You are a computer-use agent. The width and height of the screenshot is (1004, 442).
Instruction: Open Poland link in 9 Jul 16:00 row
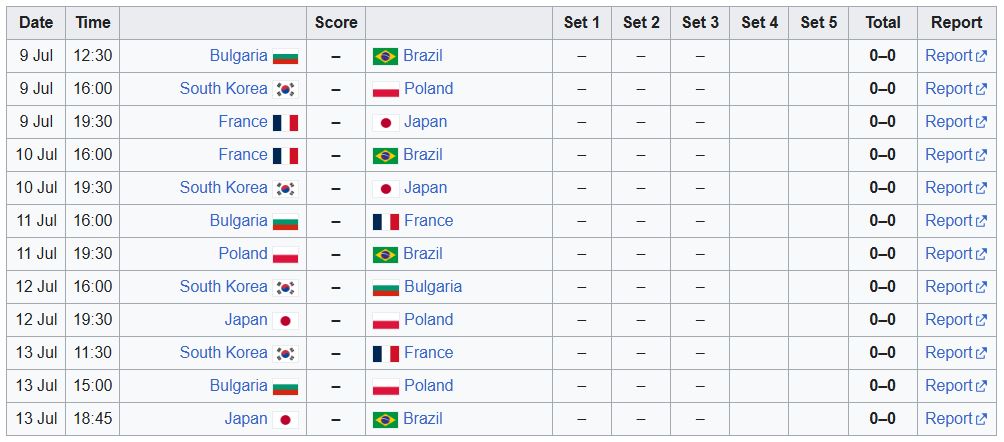[428, 88]
